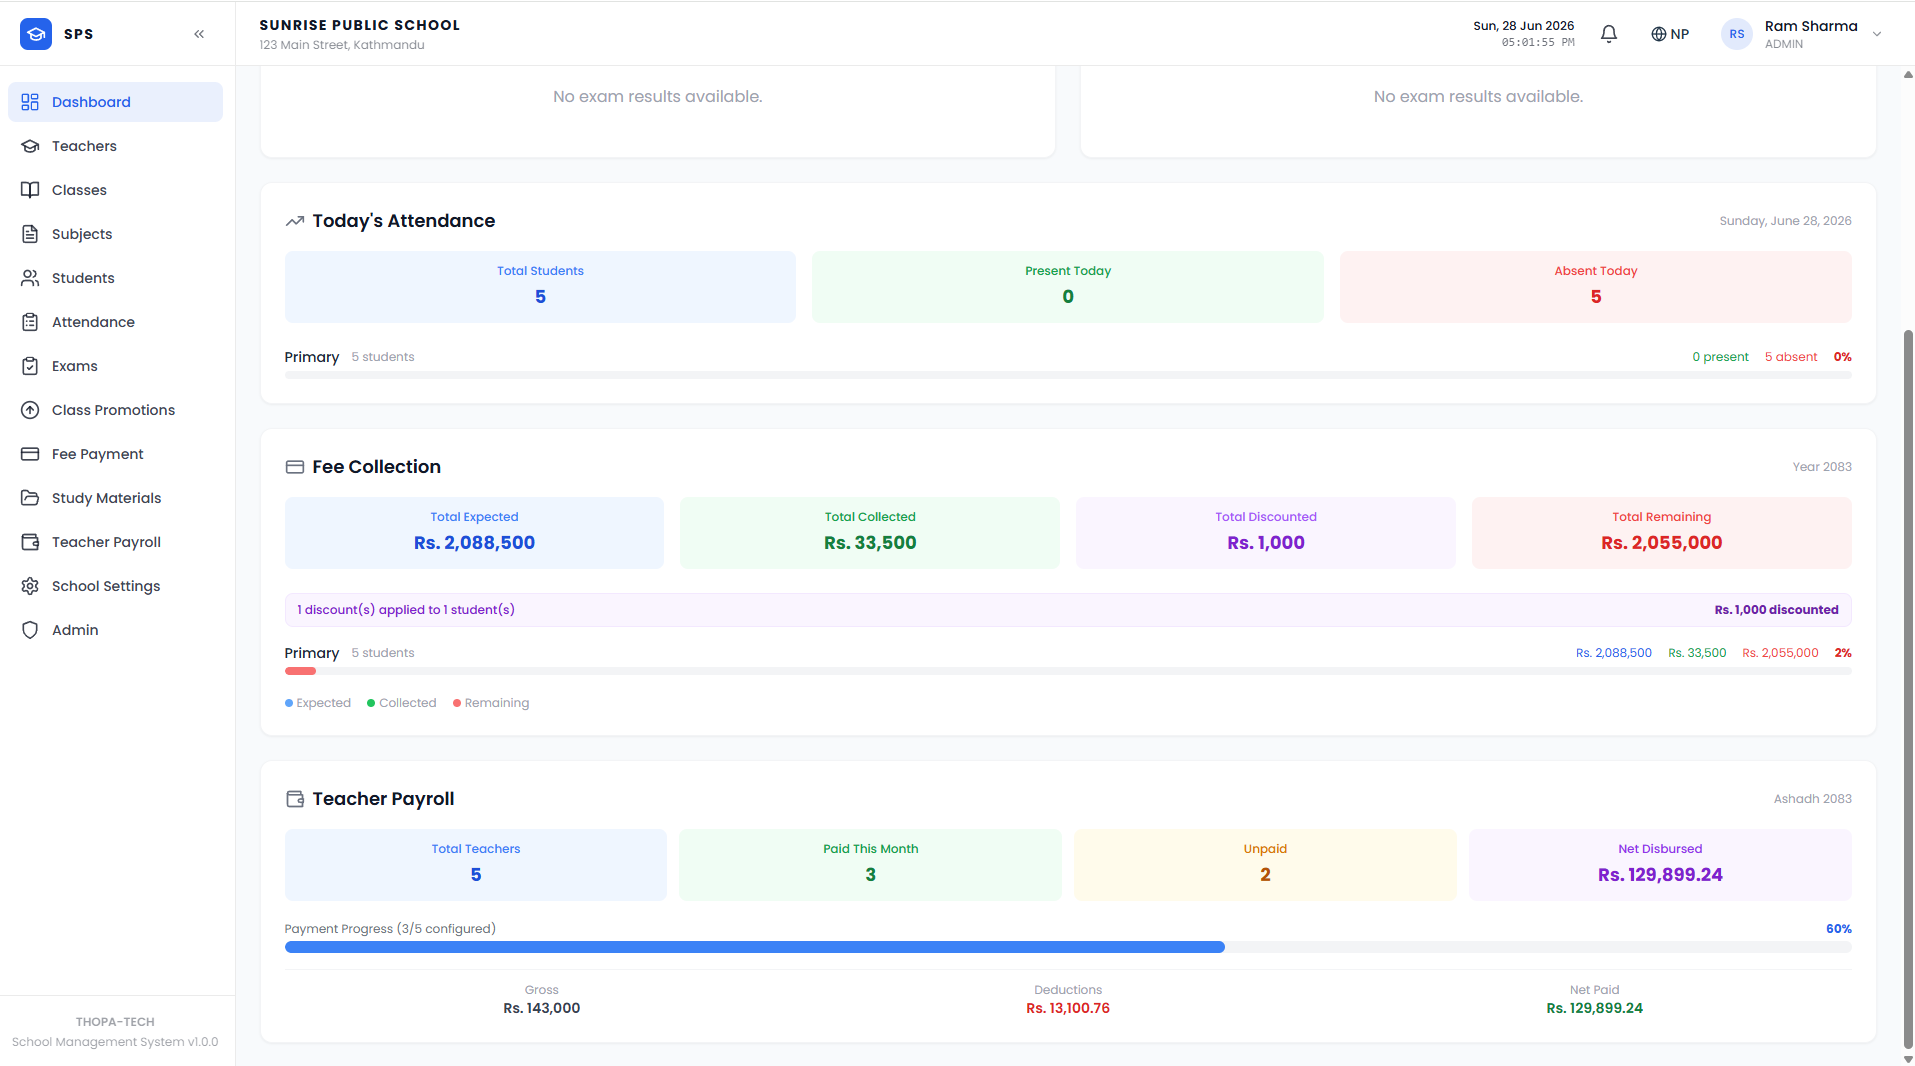The width and height of the screenshot is (1915, 1066).
Task: Click the 'Rs. 143,000' Gross amount
Action: (542, 1008)
